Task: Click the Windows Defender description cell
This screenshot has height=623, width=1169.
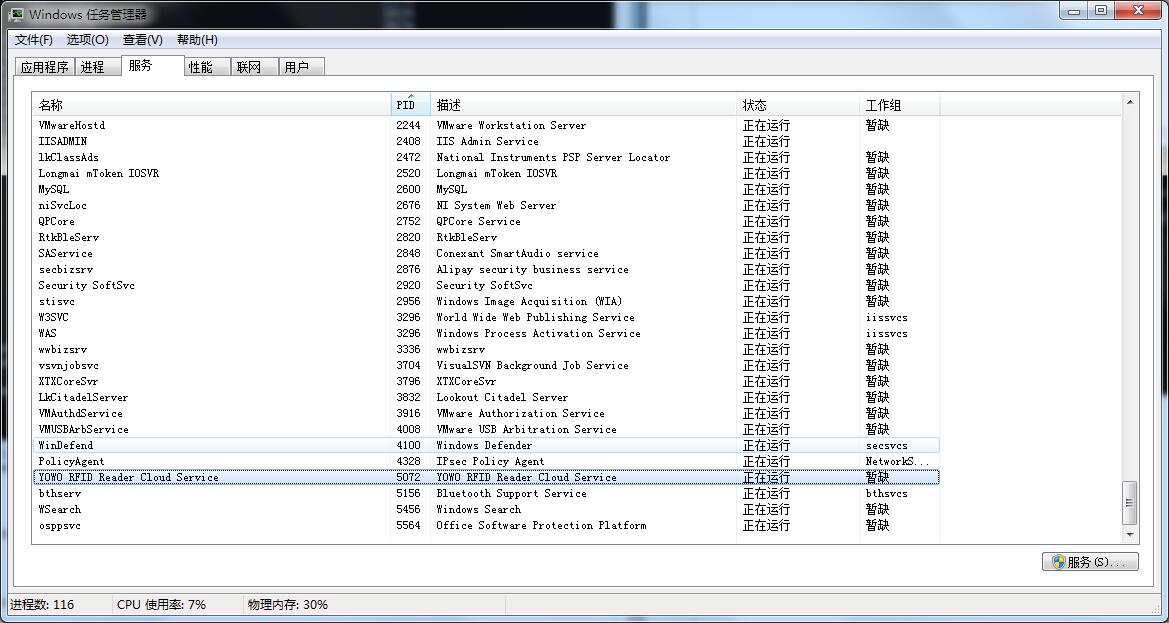Action: pos(485,446)
